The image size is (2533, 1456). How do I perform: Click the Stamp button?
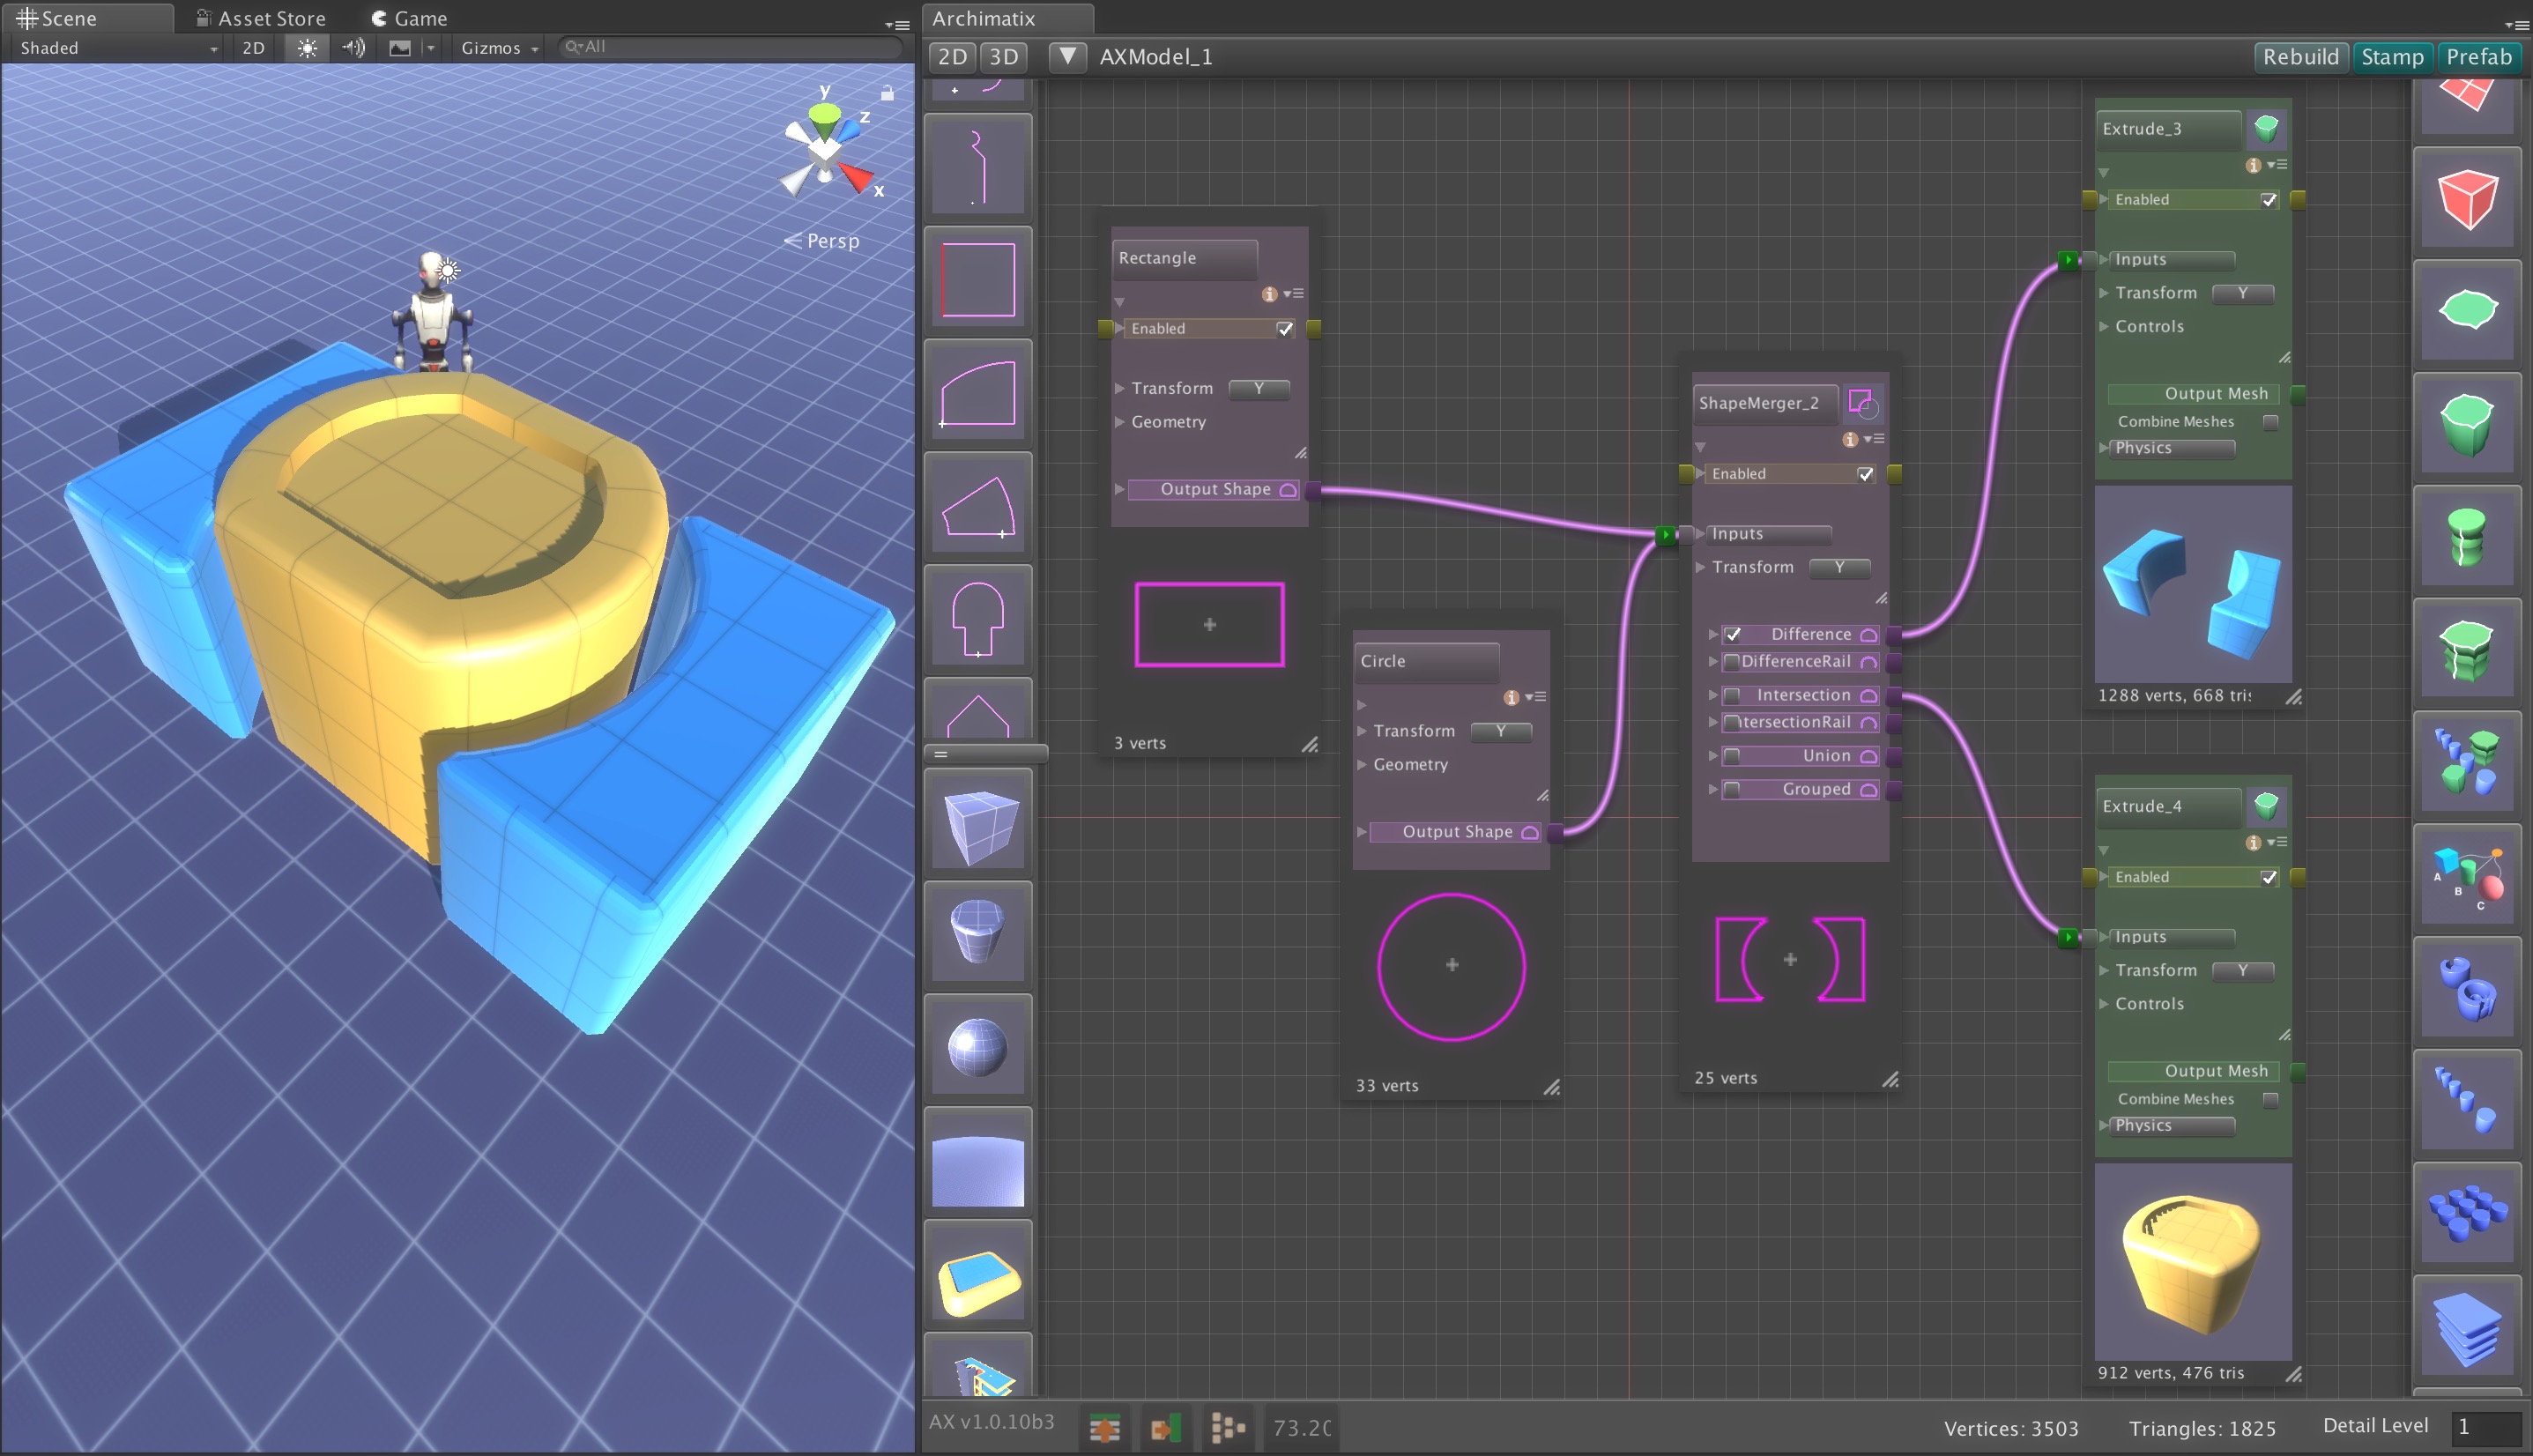tap(2392, 57)
